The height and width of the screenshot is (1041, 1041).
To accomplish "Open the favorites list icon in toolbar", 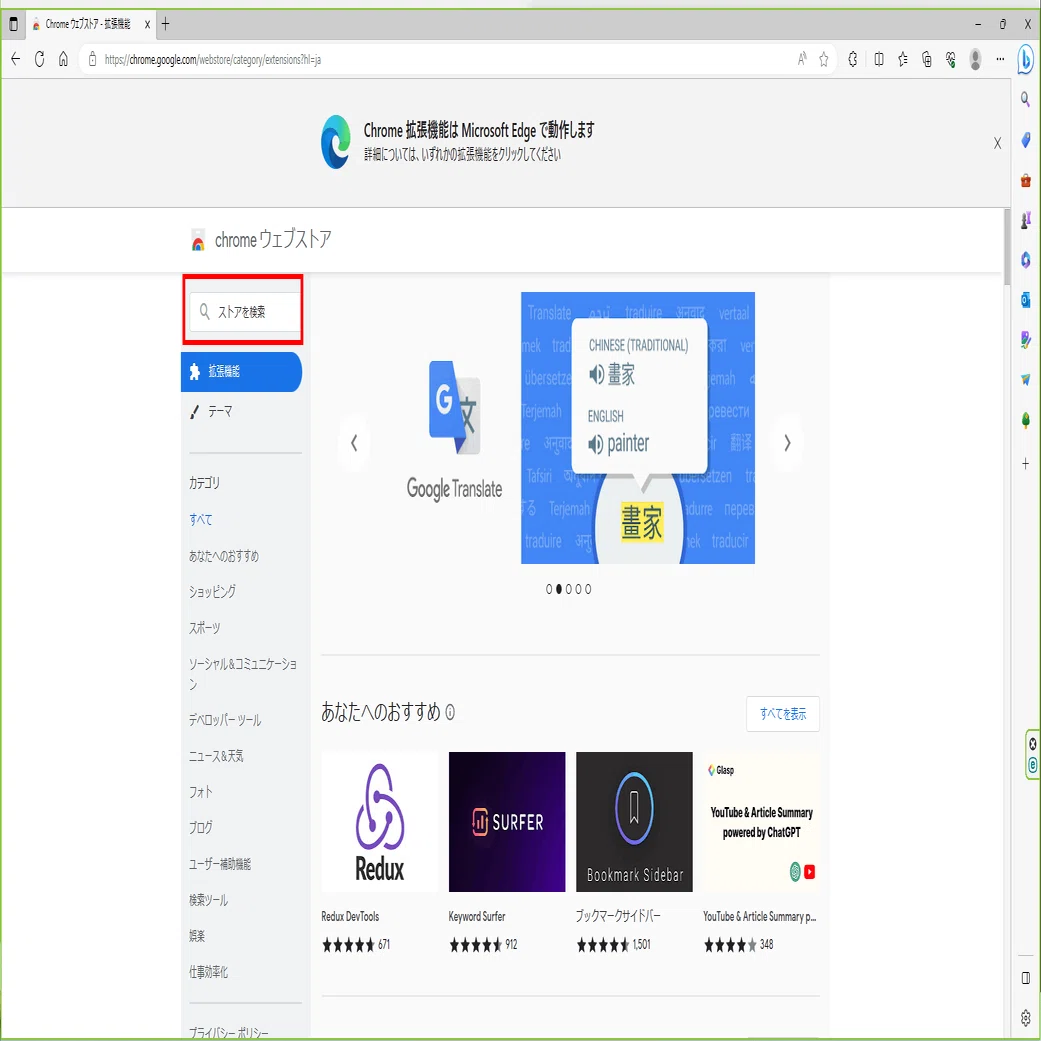I will (903, 60).
